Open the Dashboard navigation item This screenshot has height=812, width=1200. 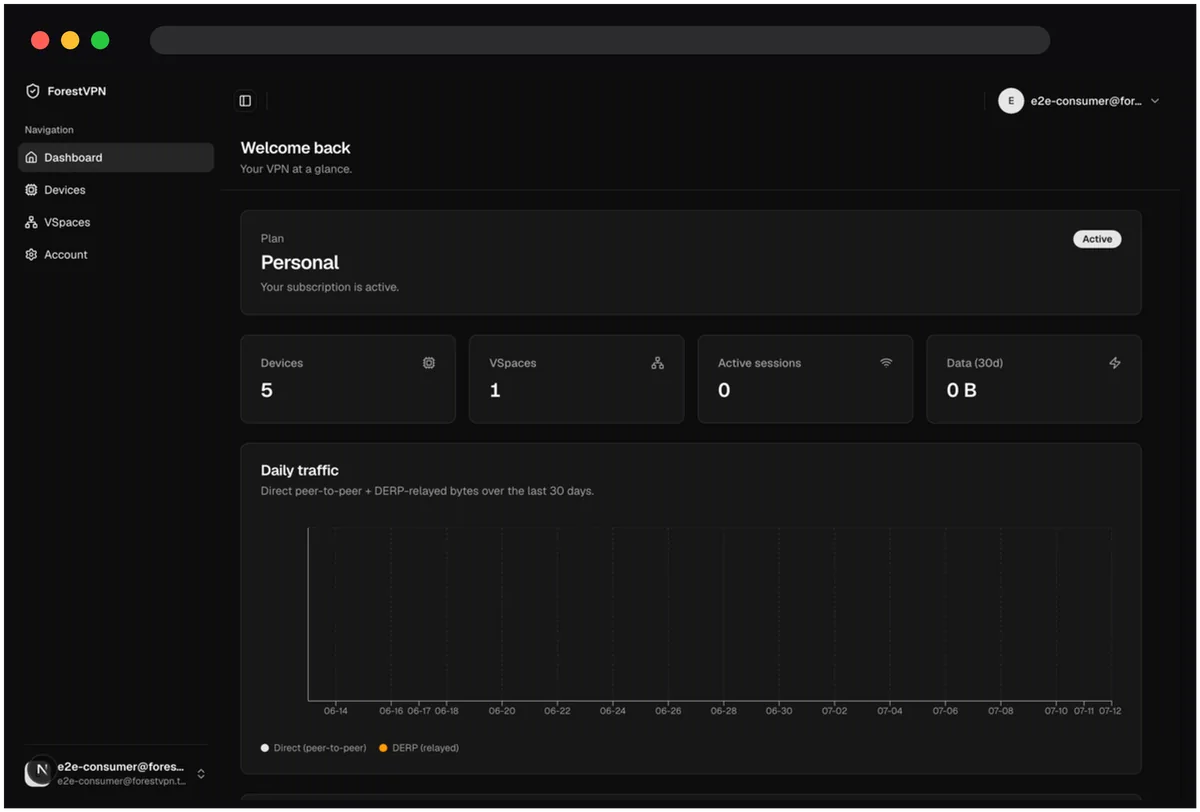[116, 158]
